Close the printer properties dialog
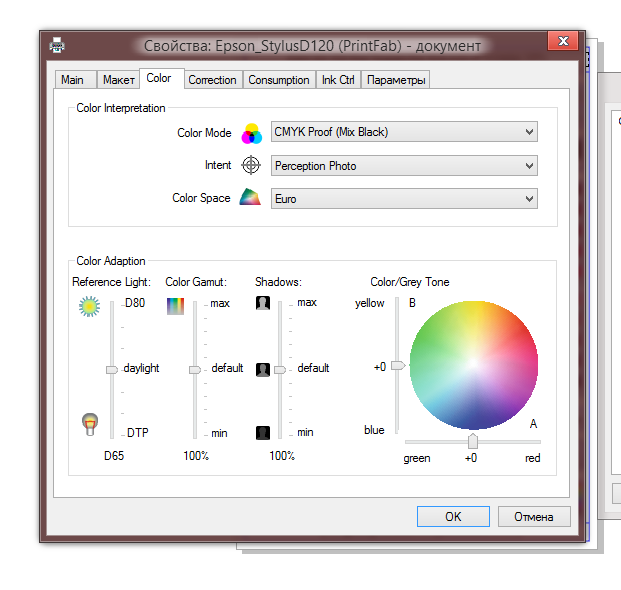Screen dimensions: 621x590 pyautogui.click(x=563, y=41)
